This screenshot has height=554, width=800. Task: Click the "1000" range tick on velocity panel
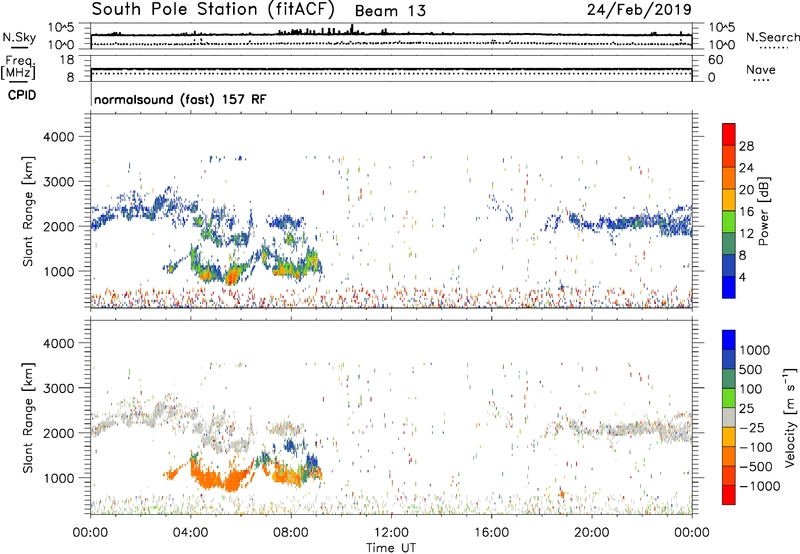click(x=59, y=478)
